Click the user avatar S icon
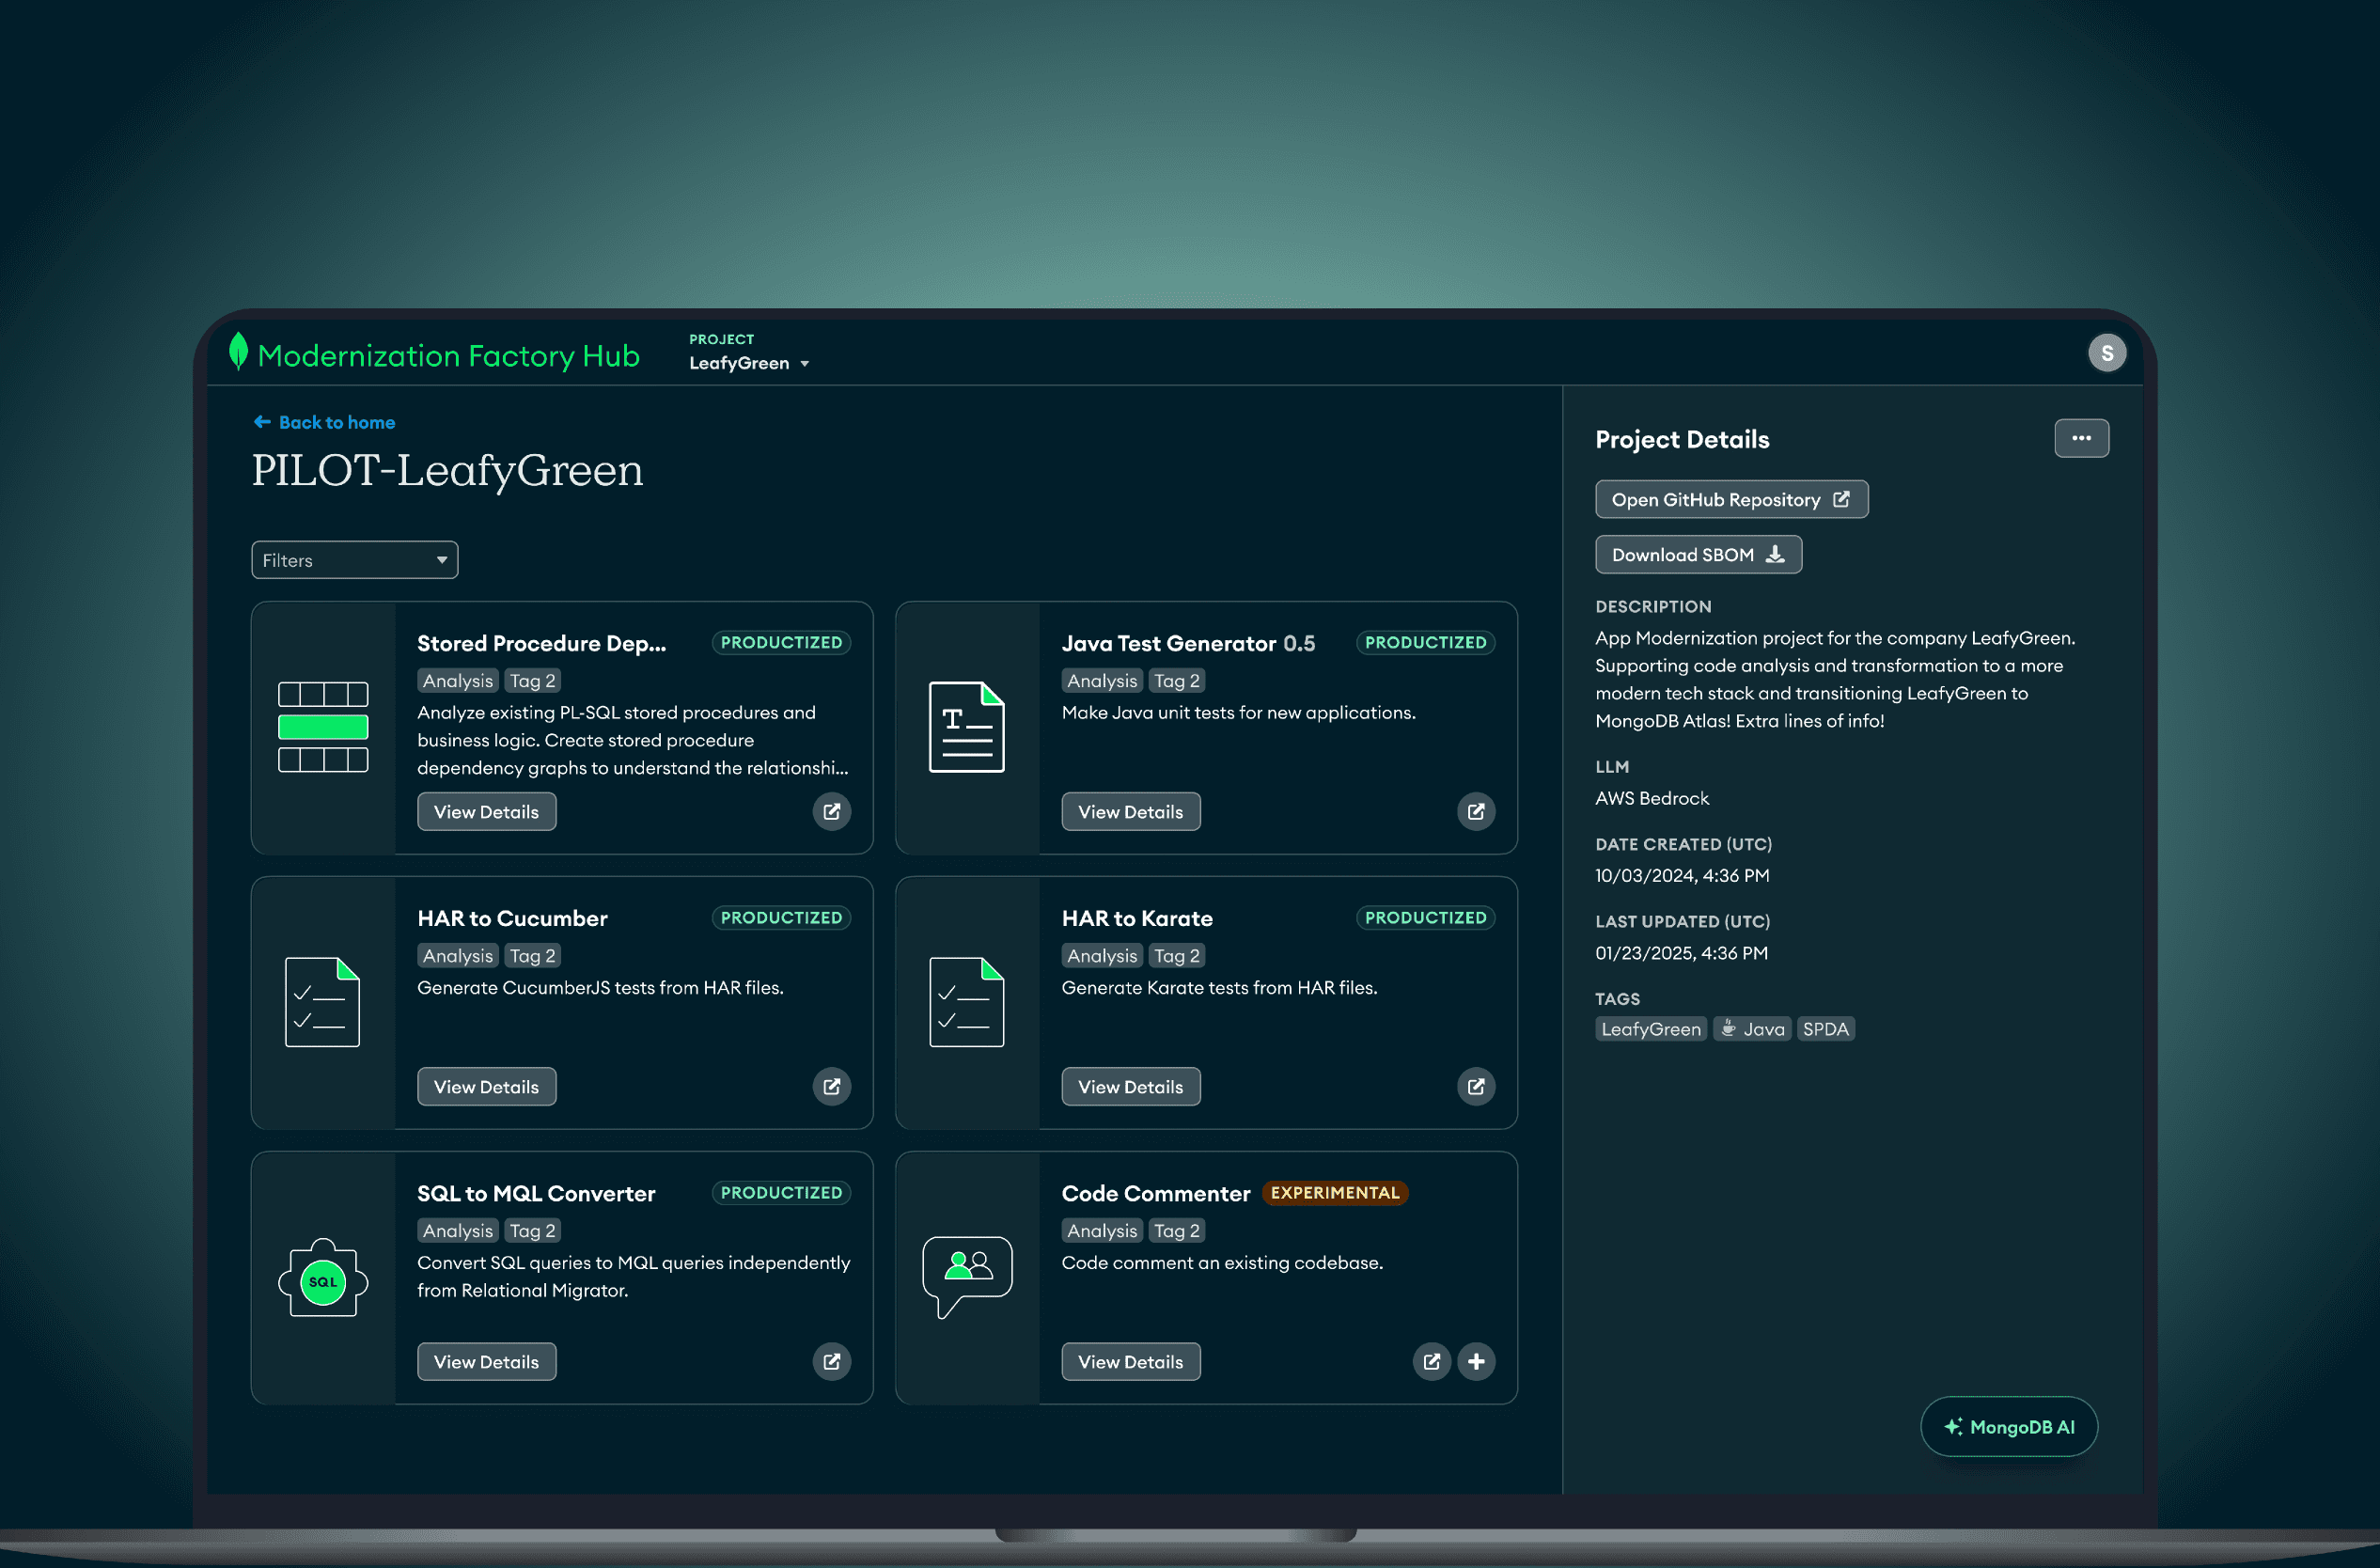This screenshot has width=2380, height=1568. [x=2106, y=353]
